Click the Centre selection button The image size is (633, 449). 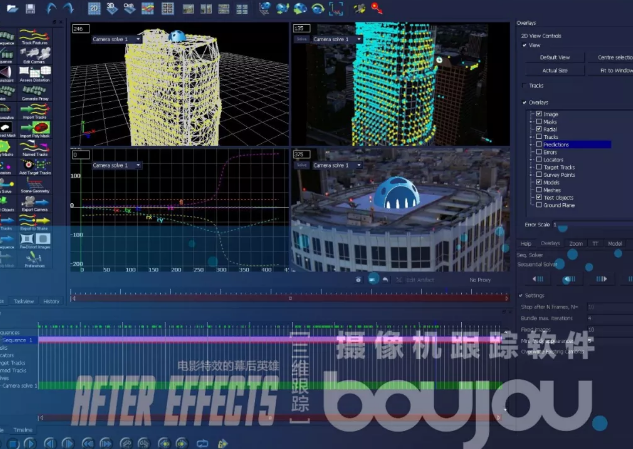tap(610, 57)
